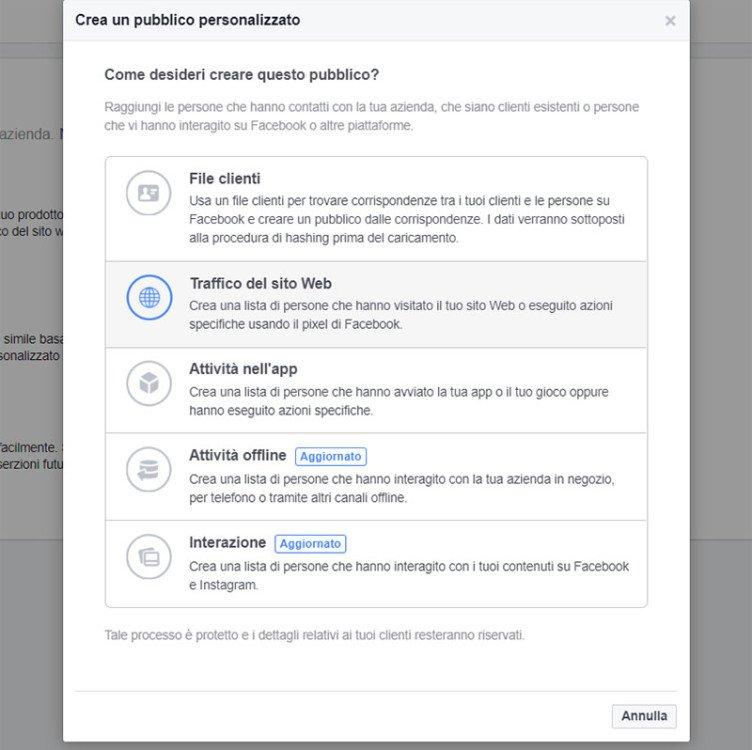Viewport: 752px width, 750px height.
Task: Click the globe icon for Traffico del sito Web
Action: [149, 297]
